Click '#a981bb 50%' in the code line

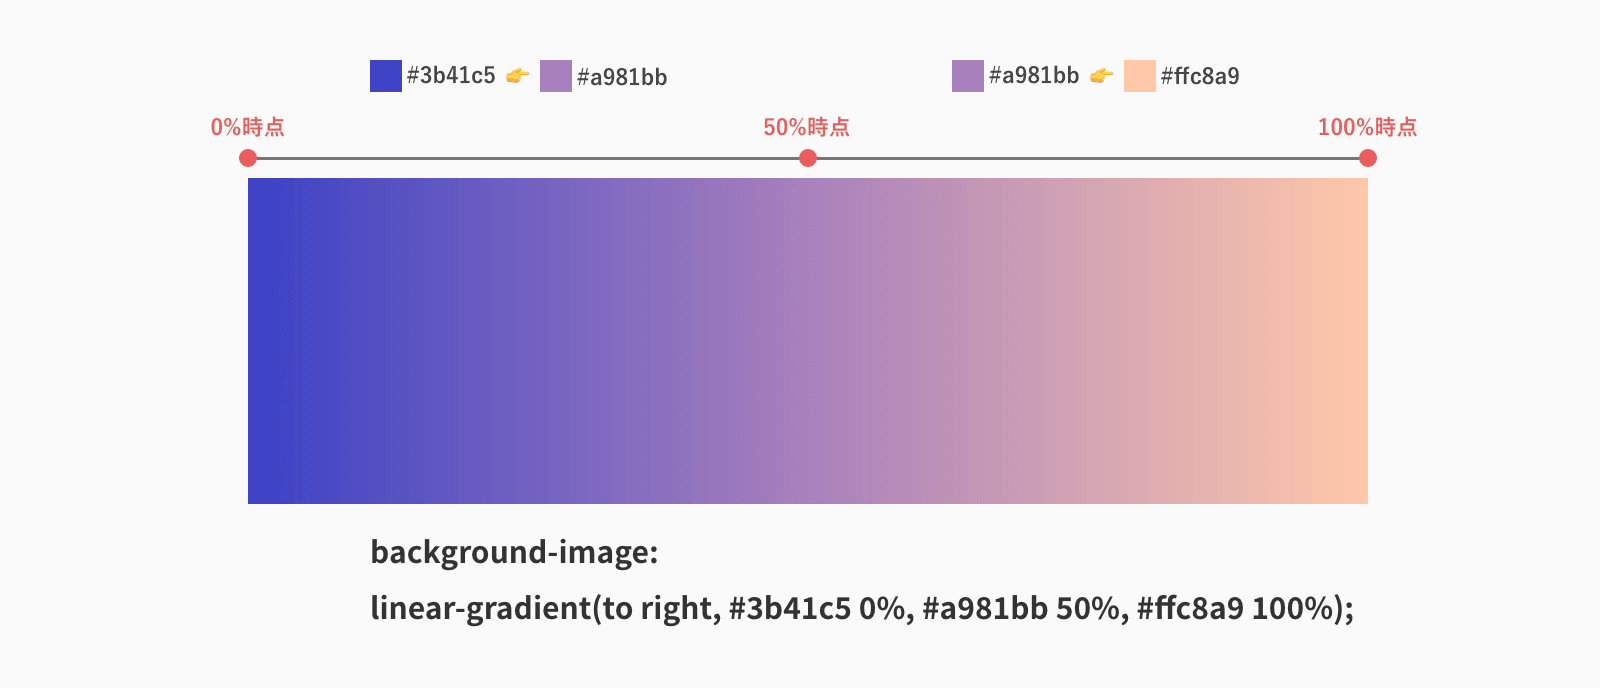[1019, 608]
